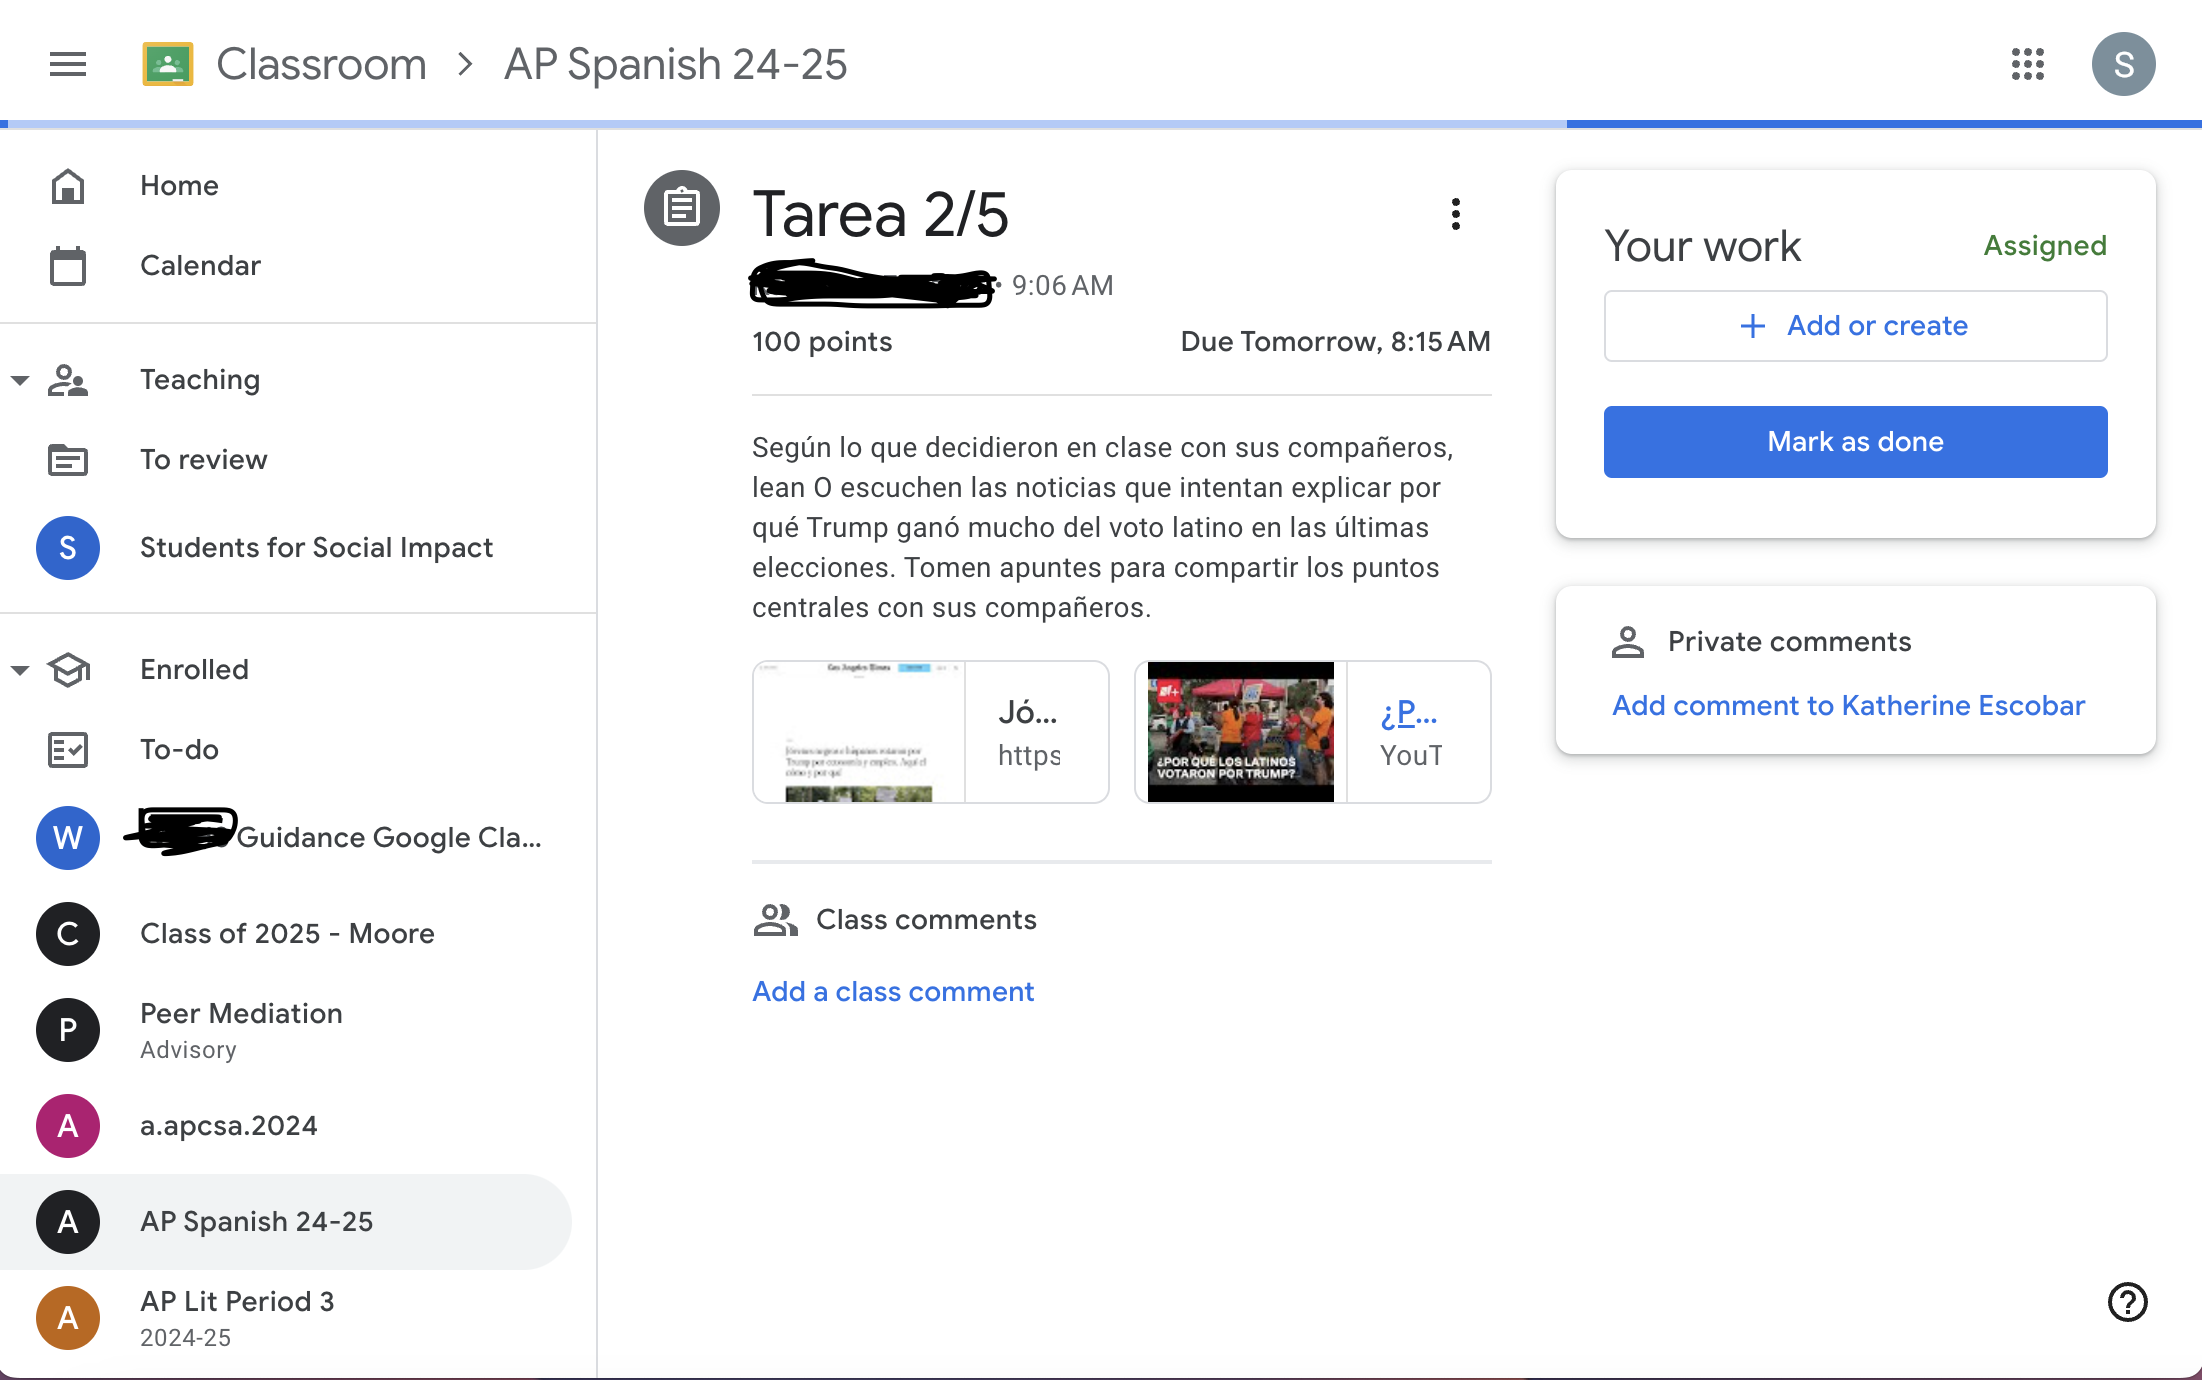The image size is (2202, 1380).
Task: Collapse the Enrolled section
Action: pos(20,670)
